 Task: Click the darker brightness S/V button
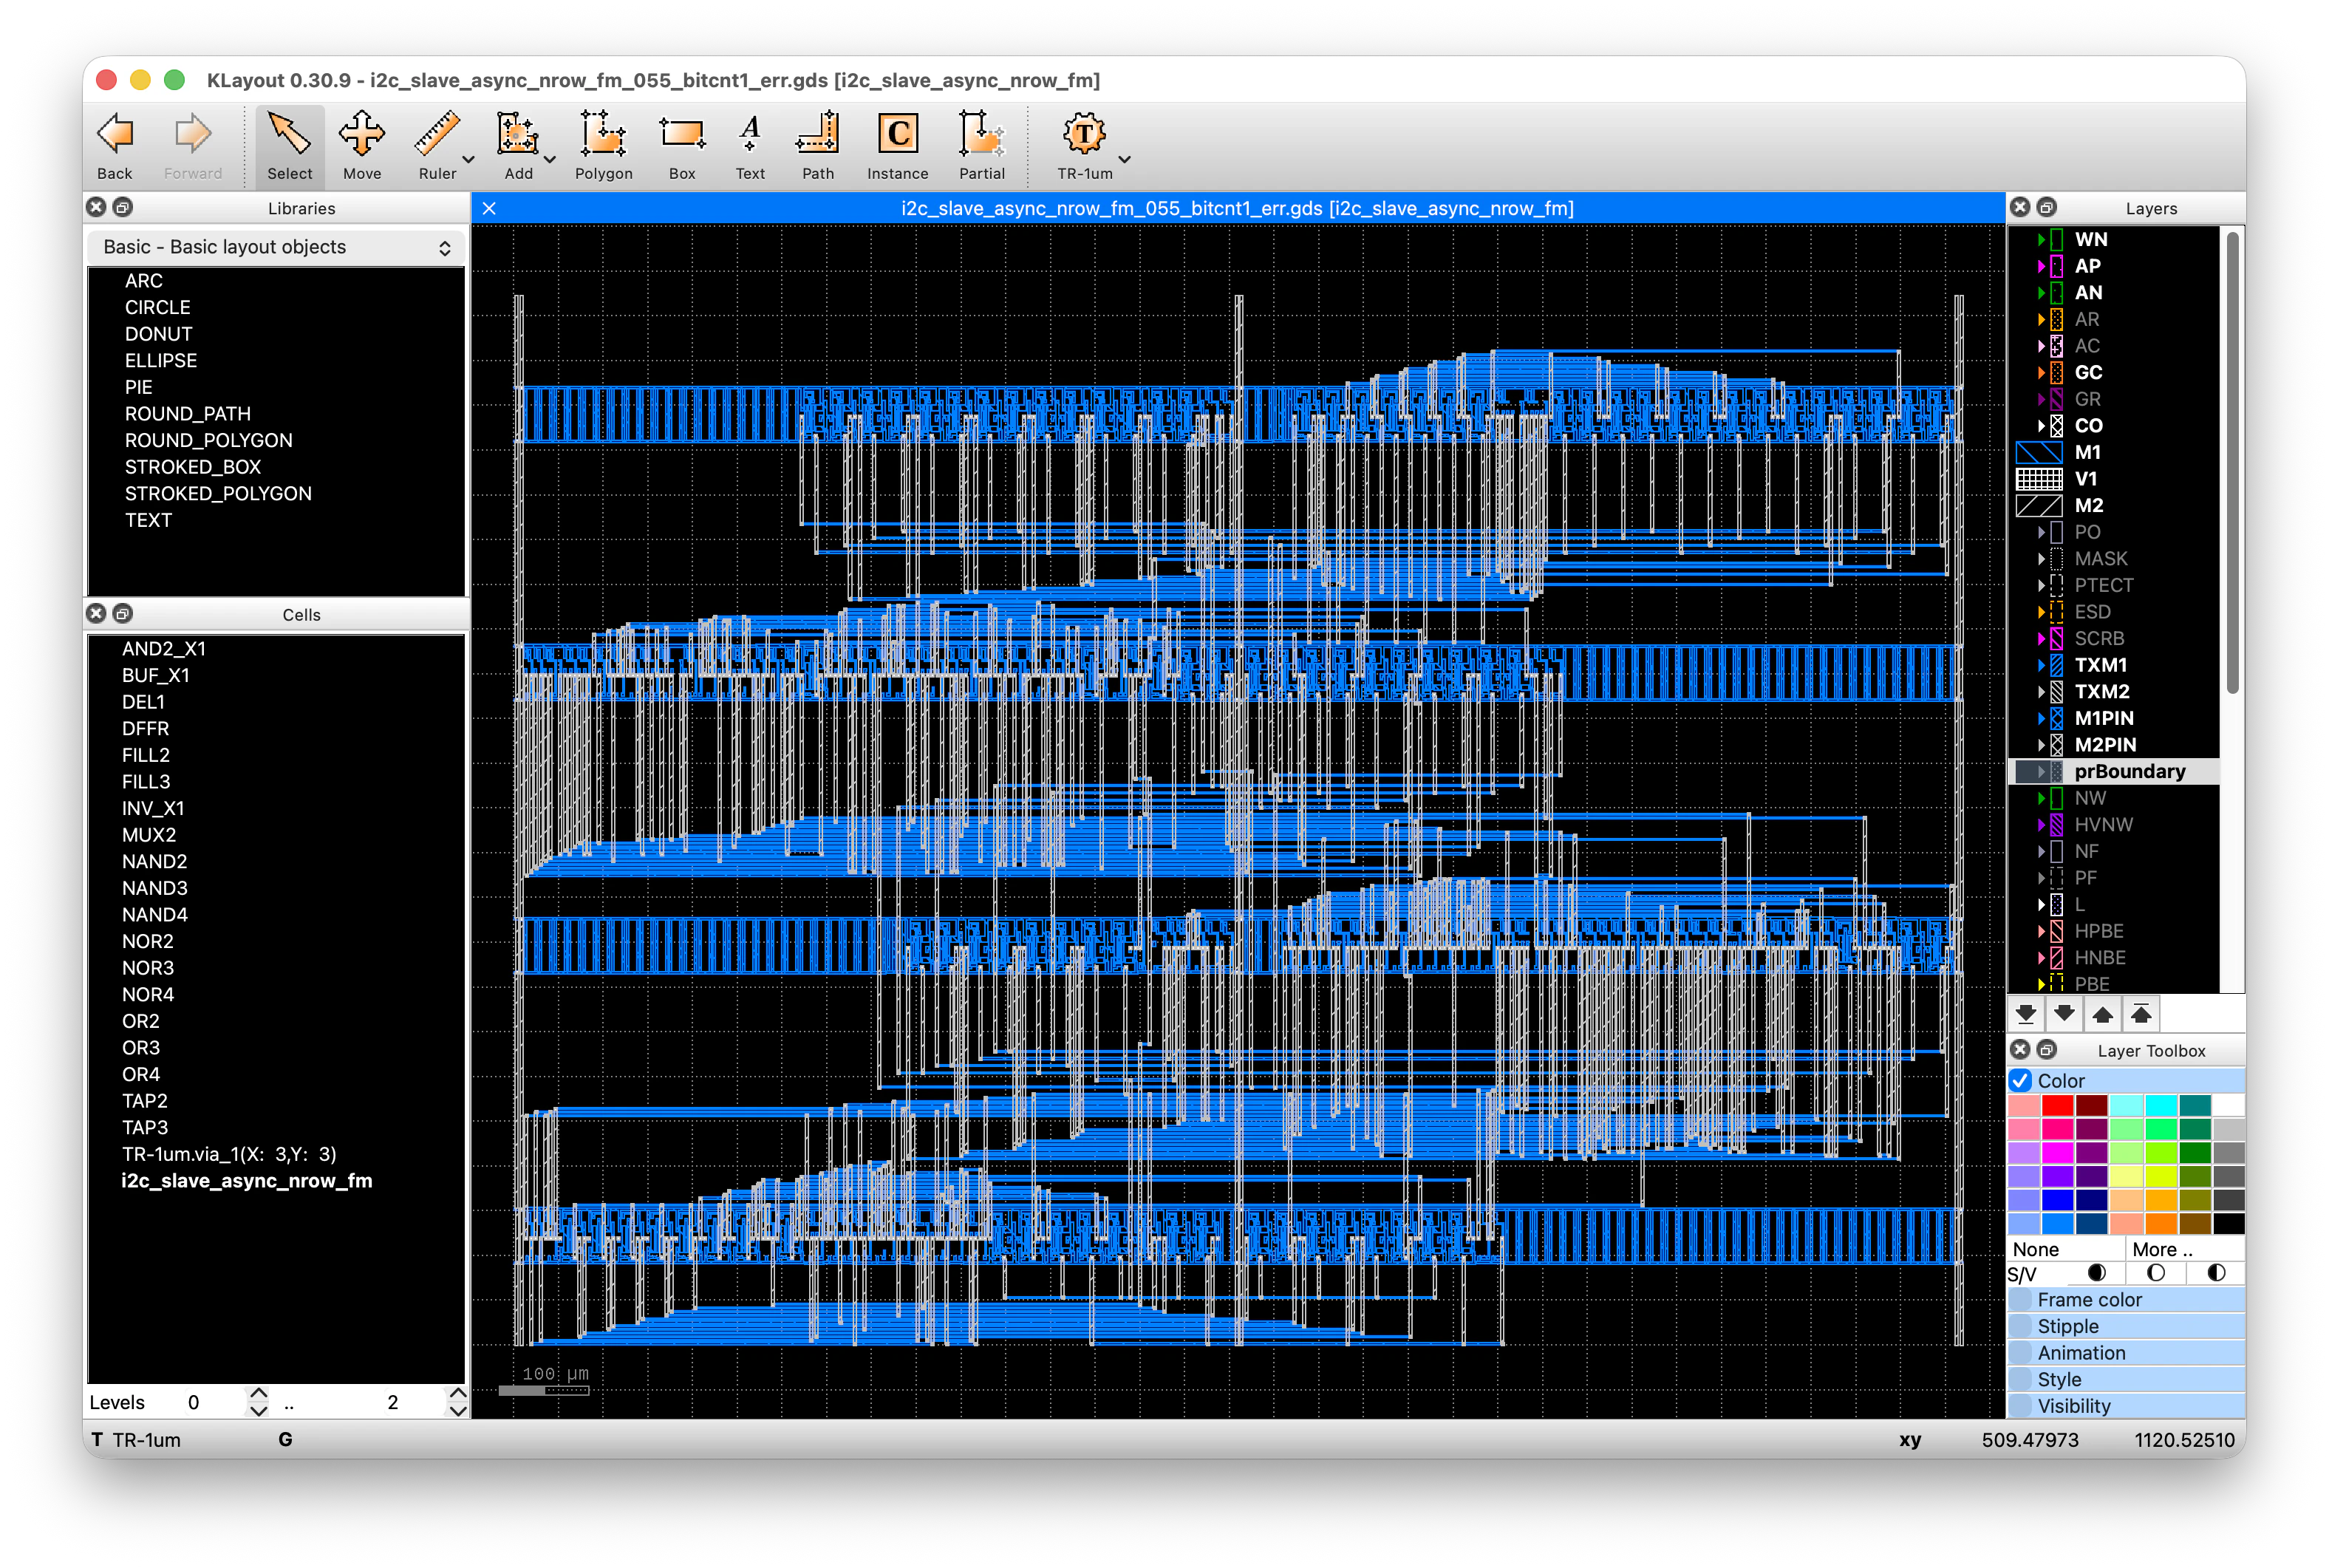click(2096, 1273)
